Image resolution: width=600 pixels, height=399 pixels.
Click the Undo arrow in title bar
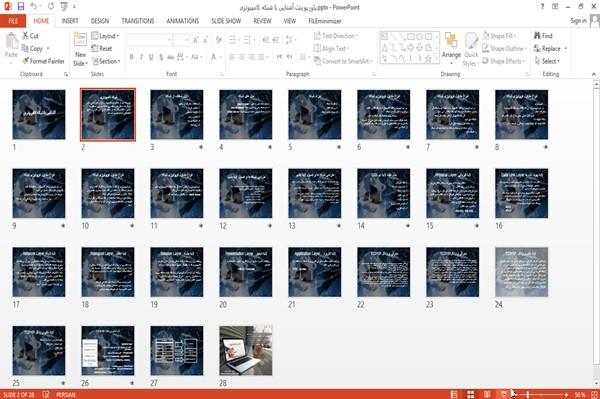pos(34,7)
